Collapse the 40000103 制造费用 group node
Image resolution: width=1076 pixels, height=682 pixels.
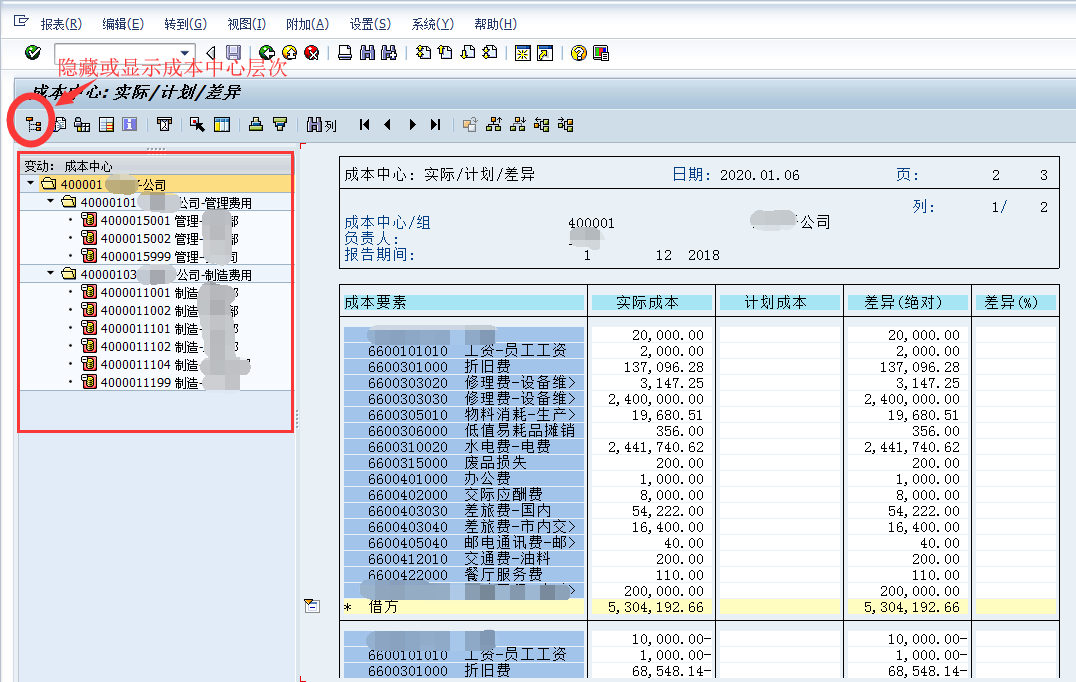(51, 273)
